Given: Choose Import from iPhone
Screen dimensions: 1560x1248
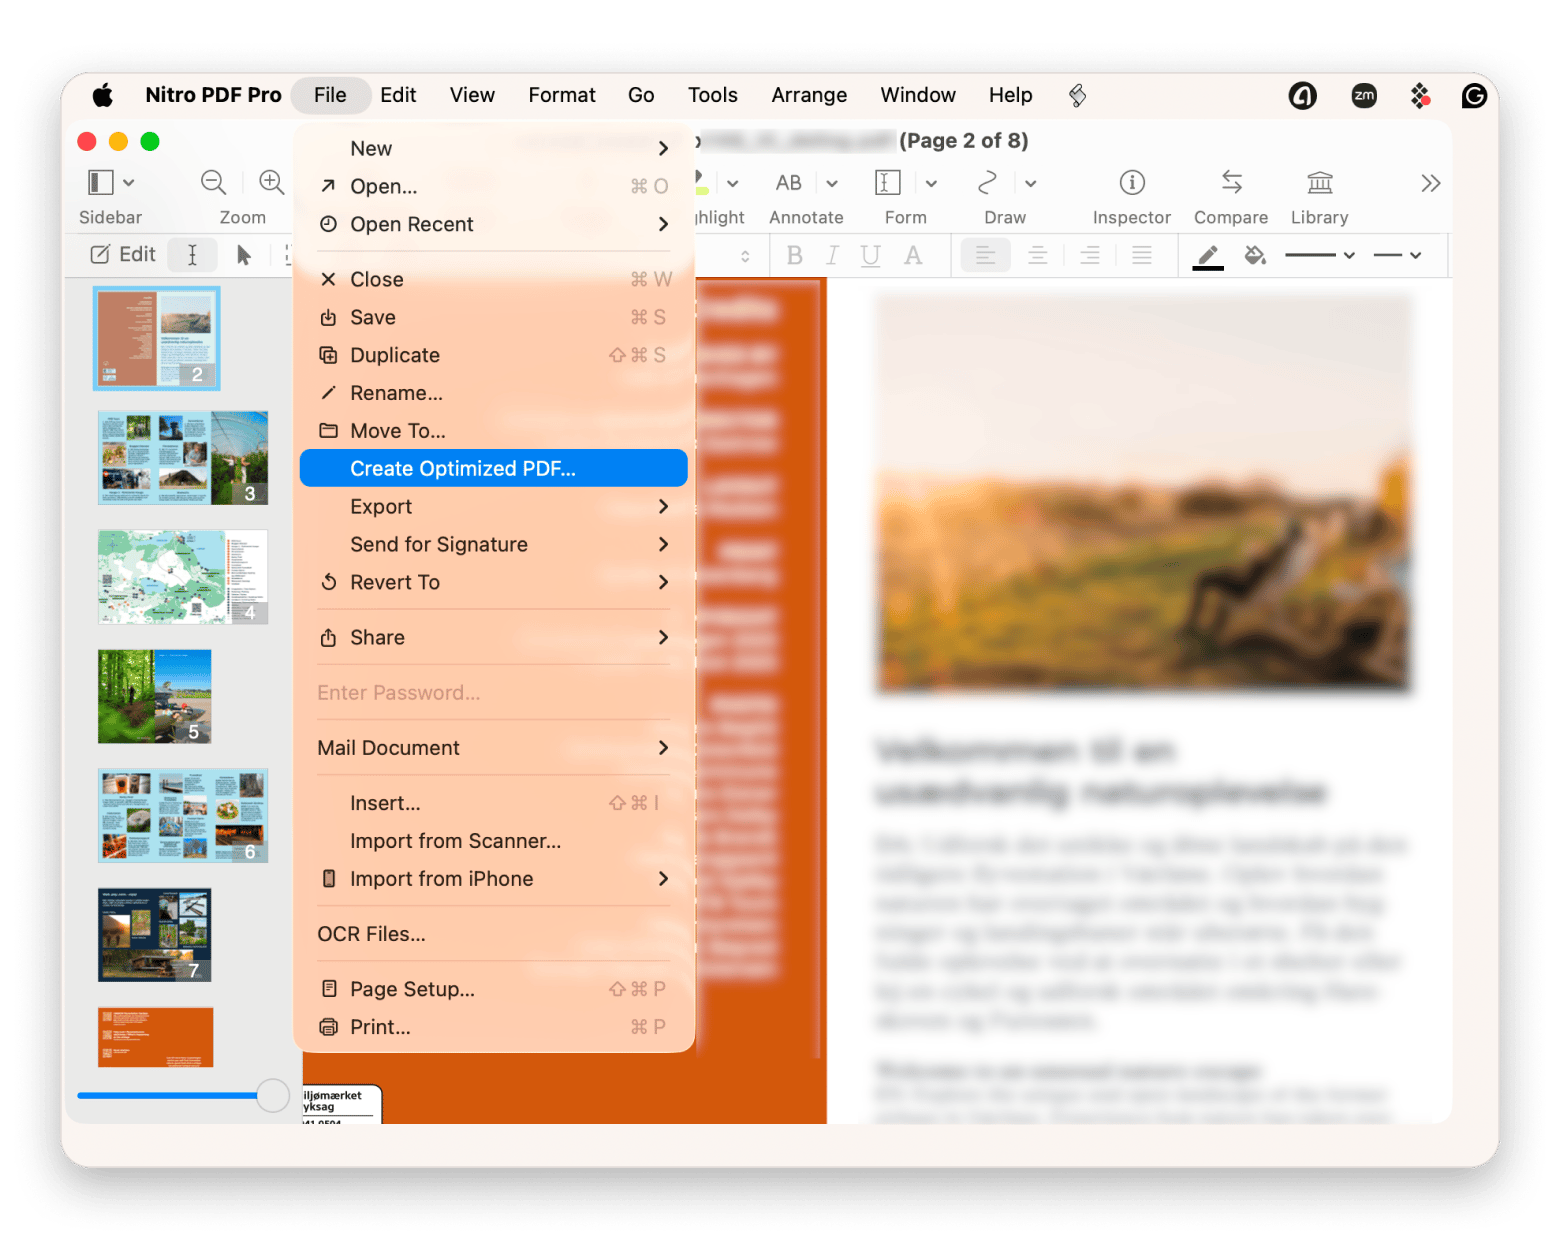Looking at the screenshot, I should click(x=494, y=879).
